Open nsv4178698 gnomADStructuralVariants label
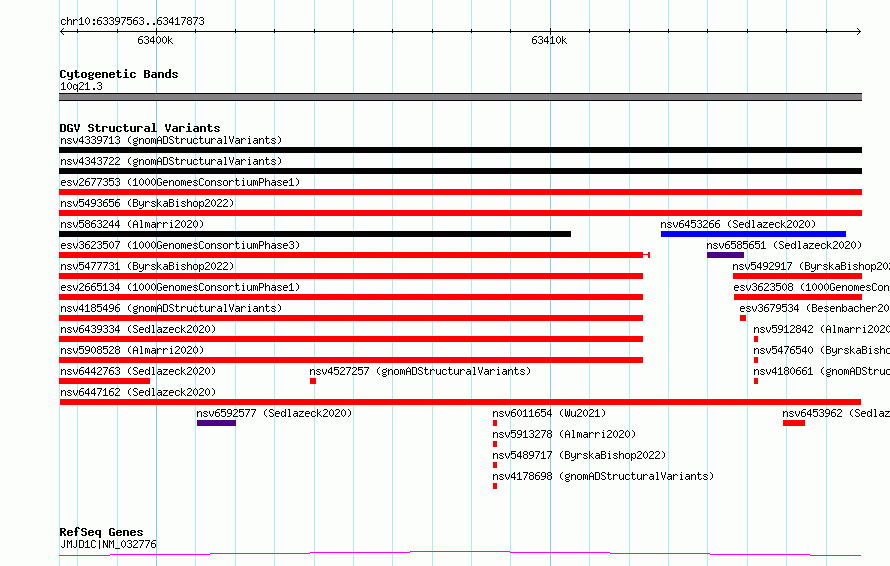The image size is (890, 566). (x=603, y=476)
